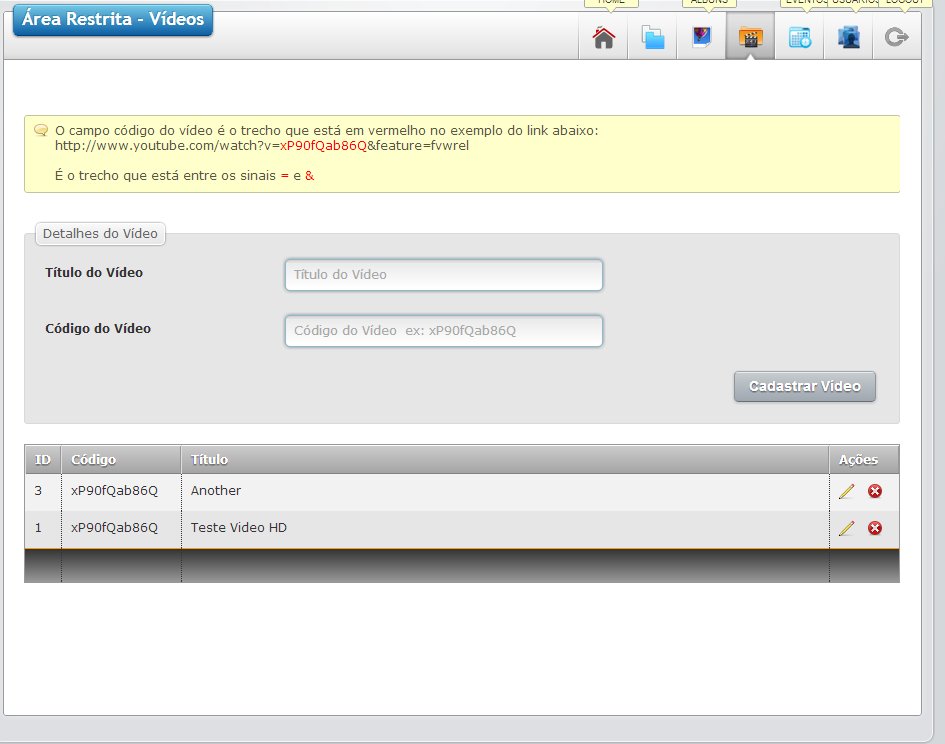Go to Álbuns photo icon
This screenshot has width=945, height=744.
click(702, 37)
